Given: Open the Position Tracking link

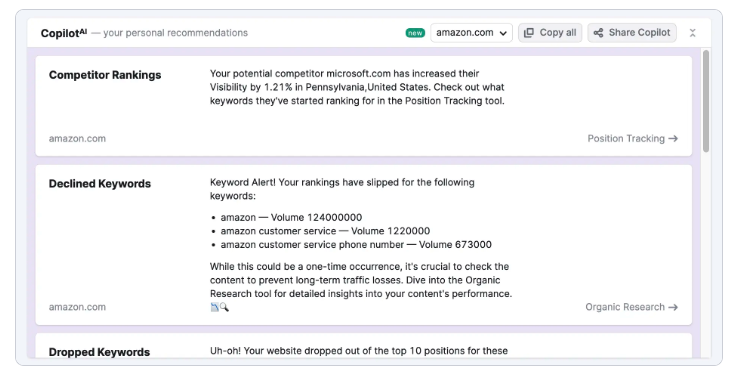Looking at the screenshot, I should [626, 139].
